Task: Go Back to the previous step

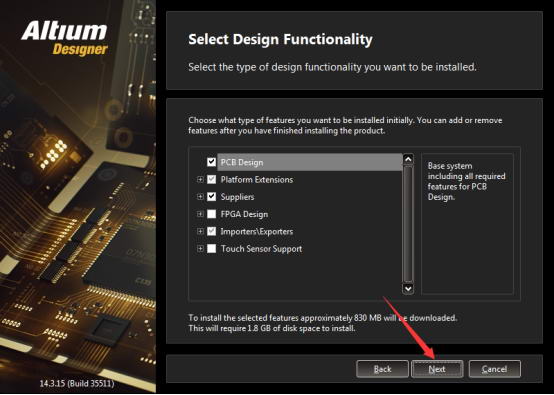Action: [x=382, y=369]
